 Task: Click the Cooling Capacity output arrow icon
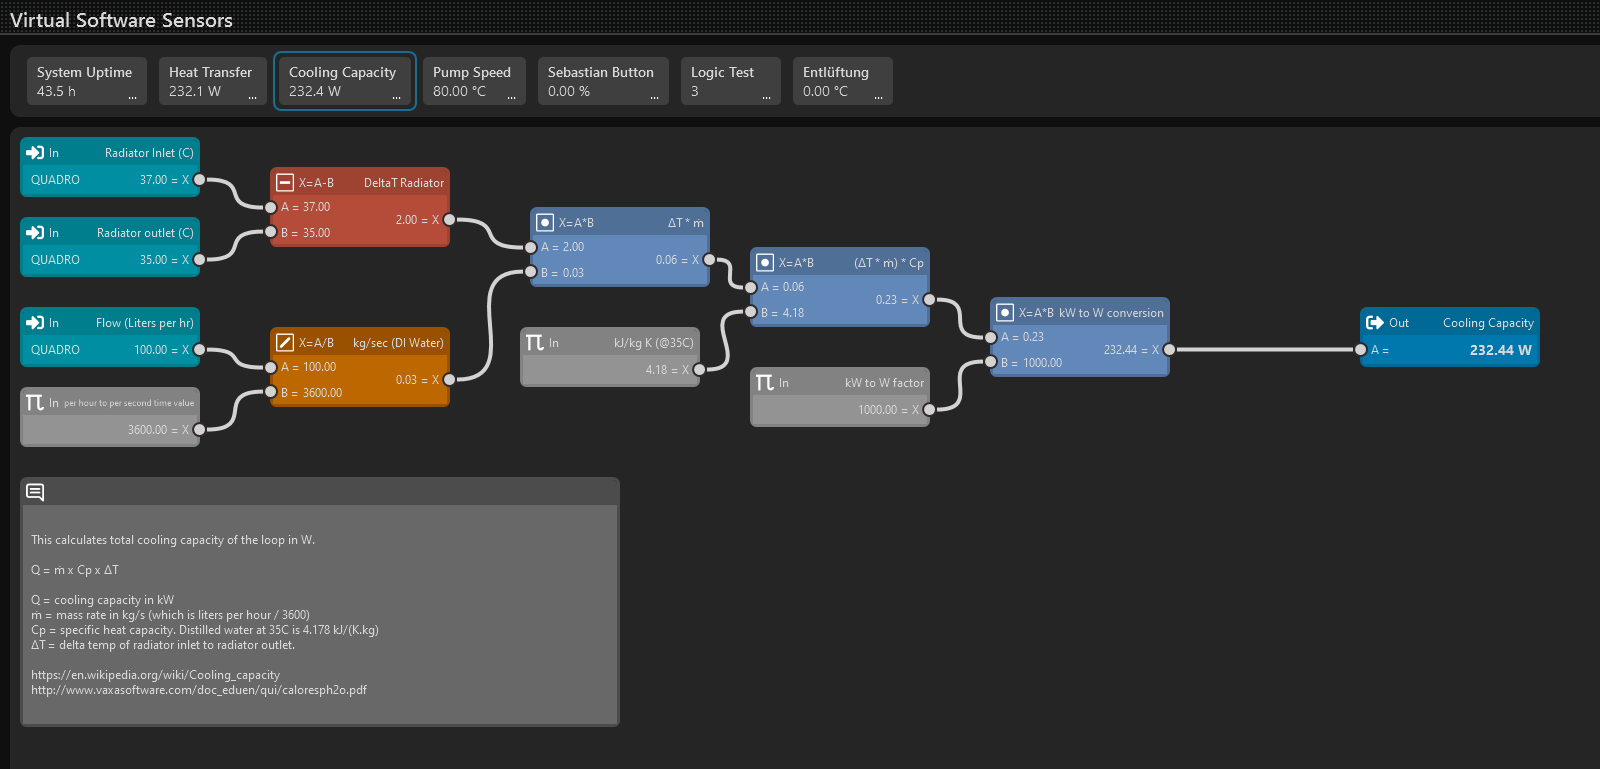(x=1375, y=323)
